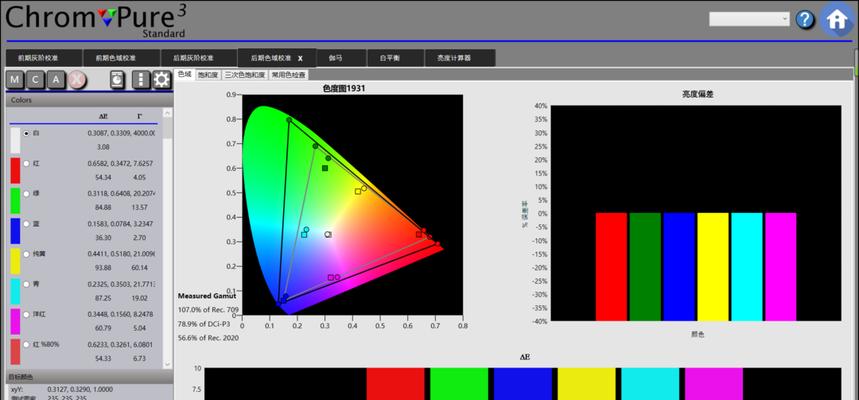The width and height of the screenshot is (859, 400).
Task: Switch to the 白平衡 tab
Action: coord(396,58)
